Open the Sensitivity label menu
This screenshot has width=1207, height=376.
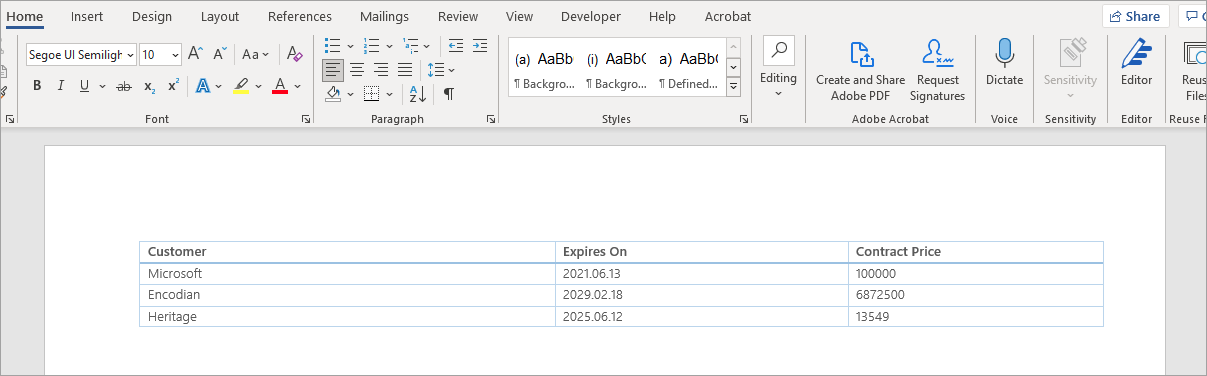pos(1070,68)
